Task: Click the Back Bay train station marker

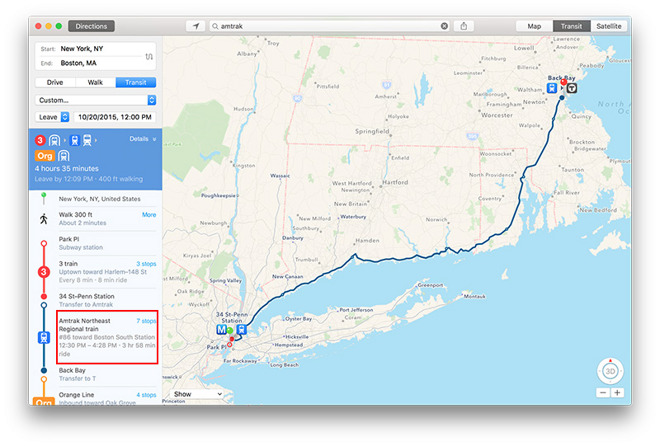Action: tap(552, 87)
